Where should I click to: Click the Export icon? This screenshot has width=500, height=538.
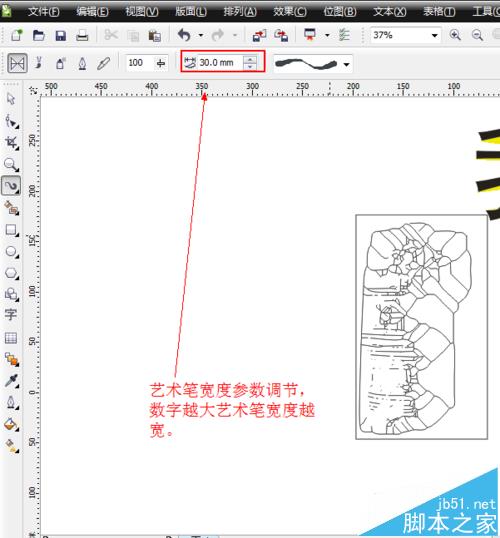(281, 35)
